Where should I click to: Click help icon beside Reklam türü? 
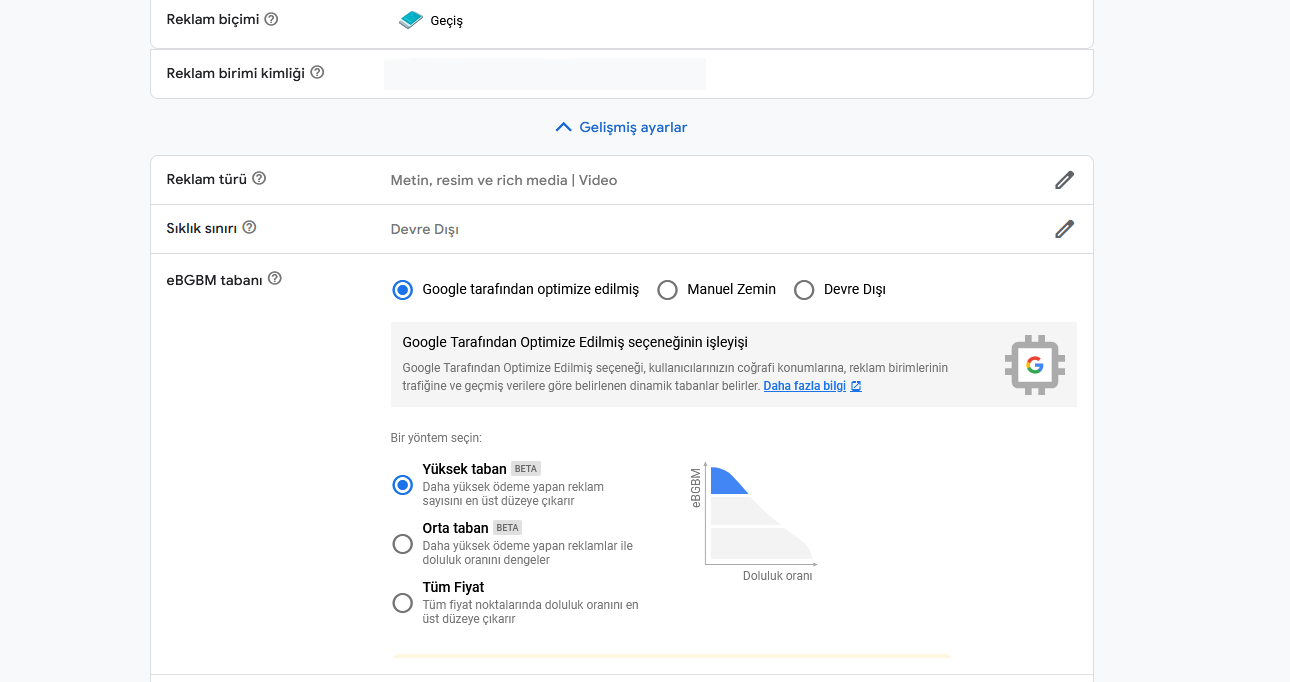pyautogui.click(x=259, y=178)
